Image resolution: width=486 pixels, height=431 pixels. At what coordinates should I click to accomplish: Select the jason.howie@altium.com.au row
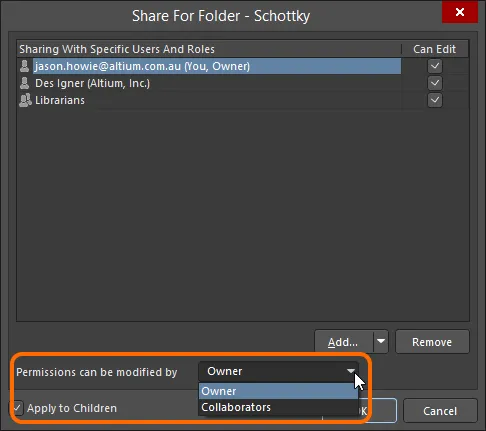coord(217,66)
